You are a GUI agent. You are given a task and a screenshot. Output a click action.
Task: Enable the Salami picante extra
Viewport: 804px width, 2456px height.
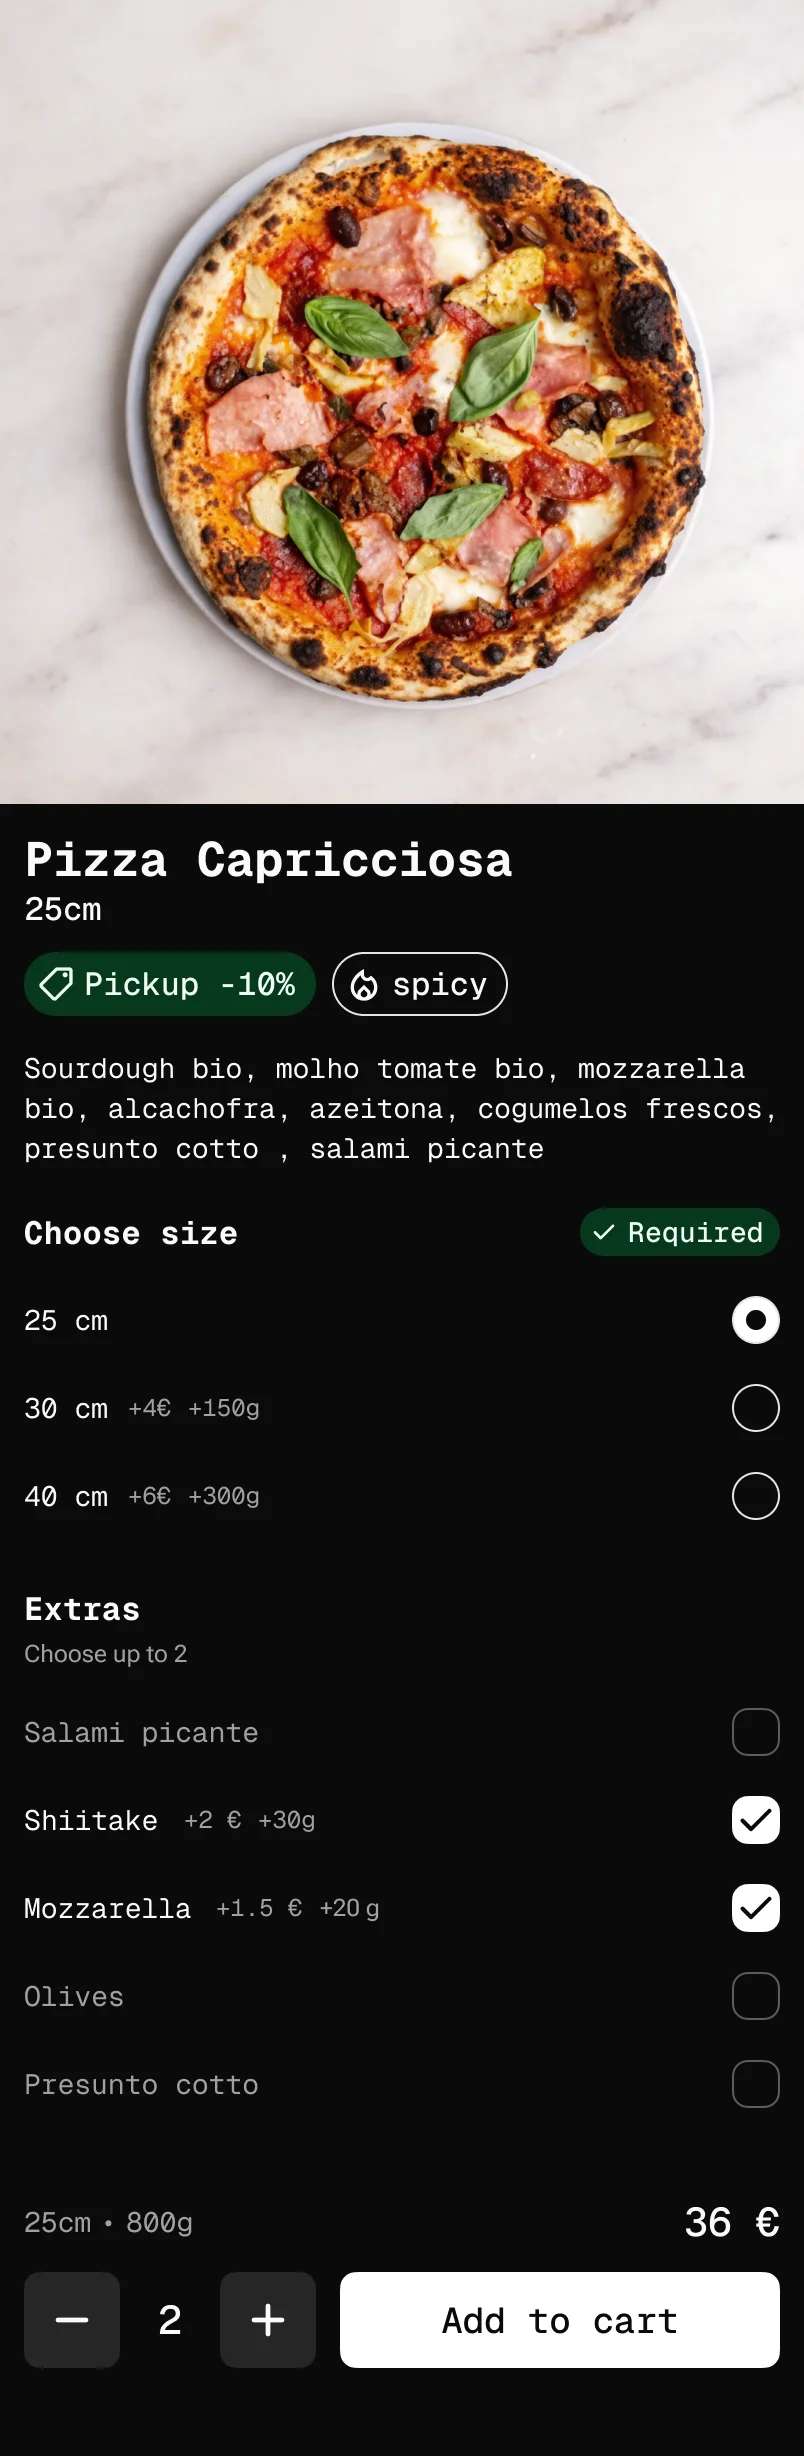755,1732
